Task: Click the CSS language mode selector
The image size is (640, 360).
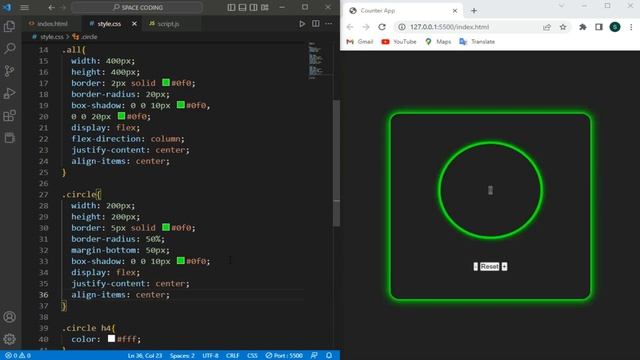Action: coord(252,356)
